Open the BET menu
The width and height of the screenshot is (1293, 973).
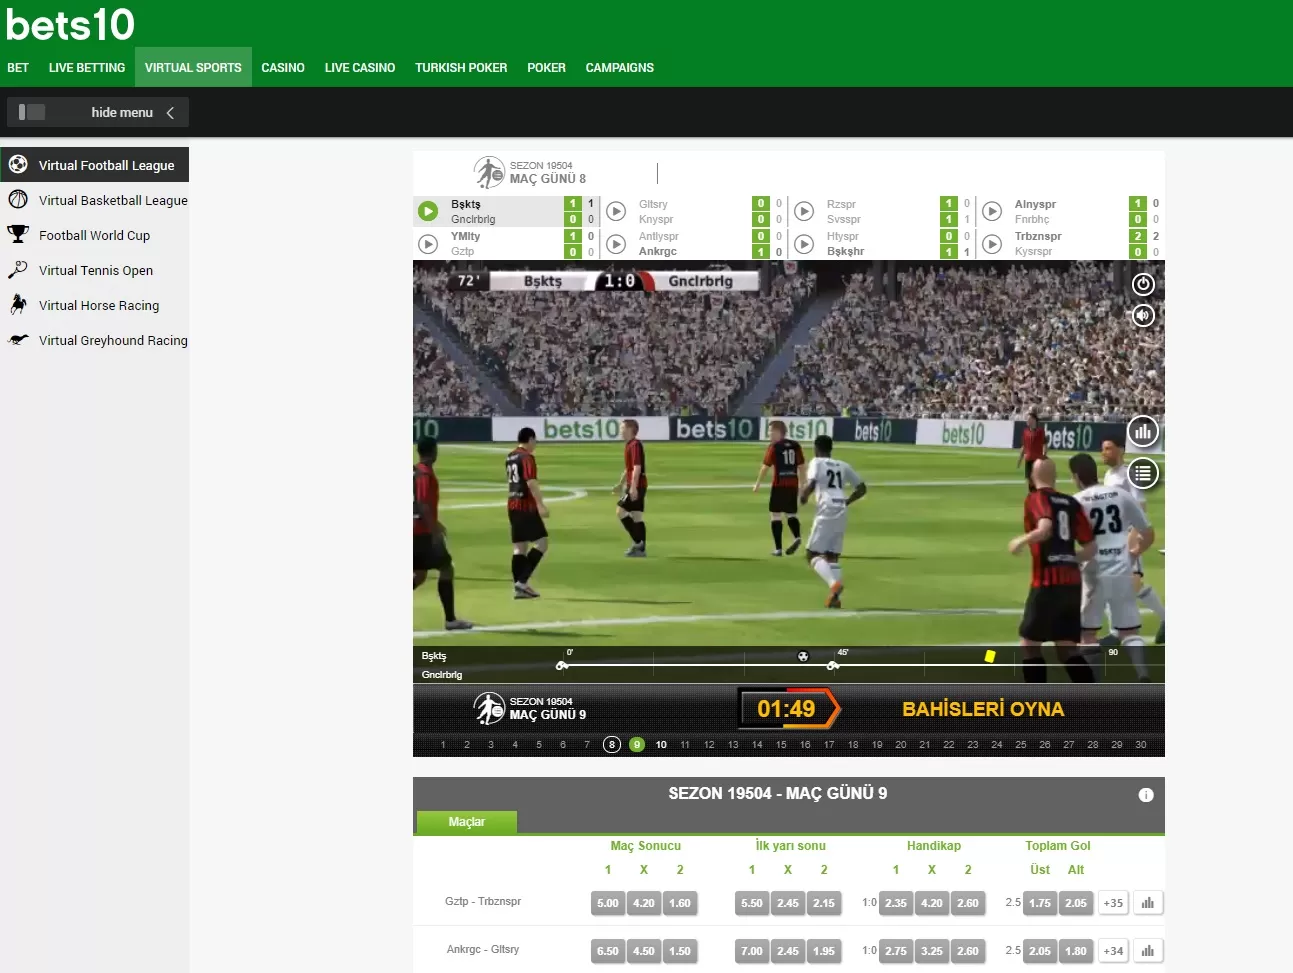(x=18, y=68)
